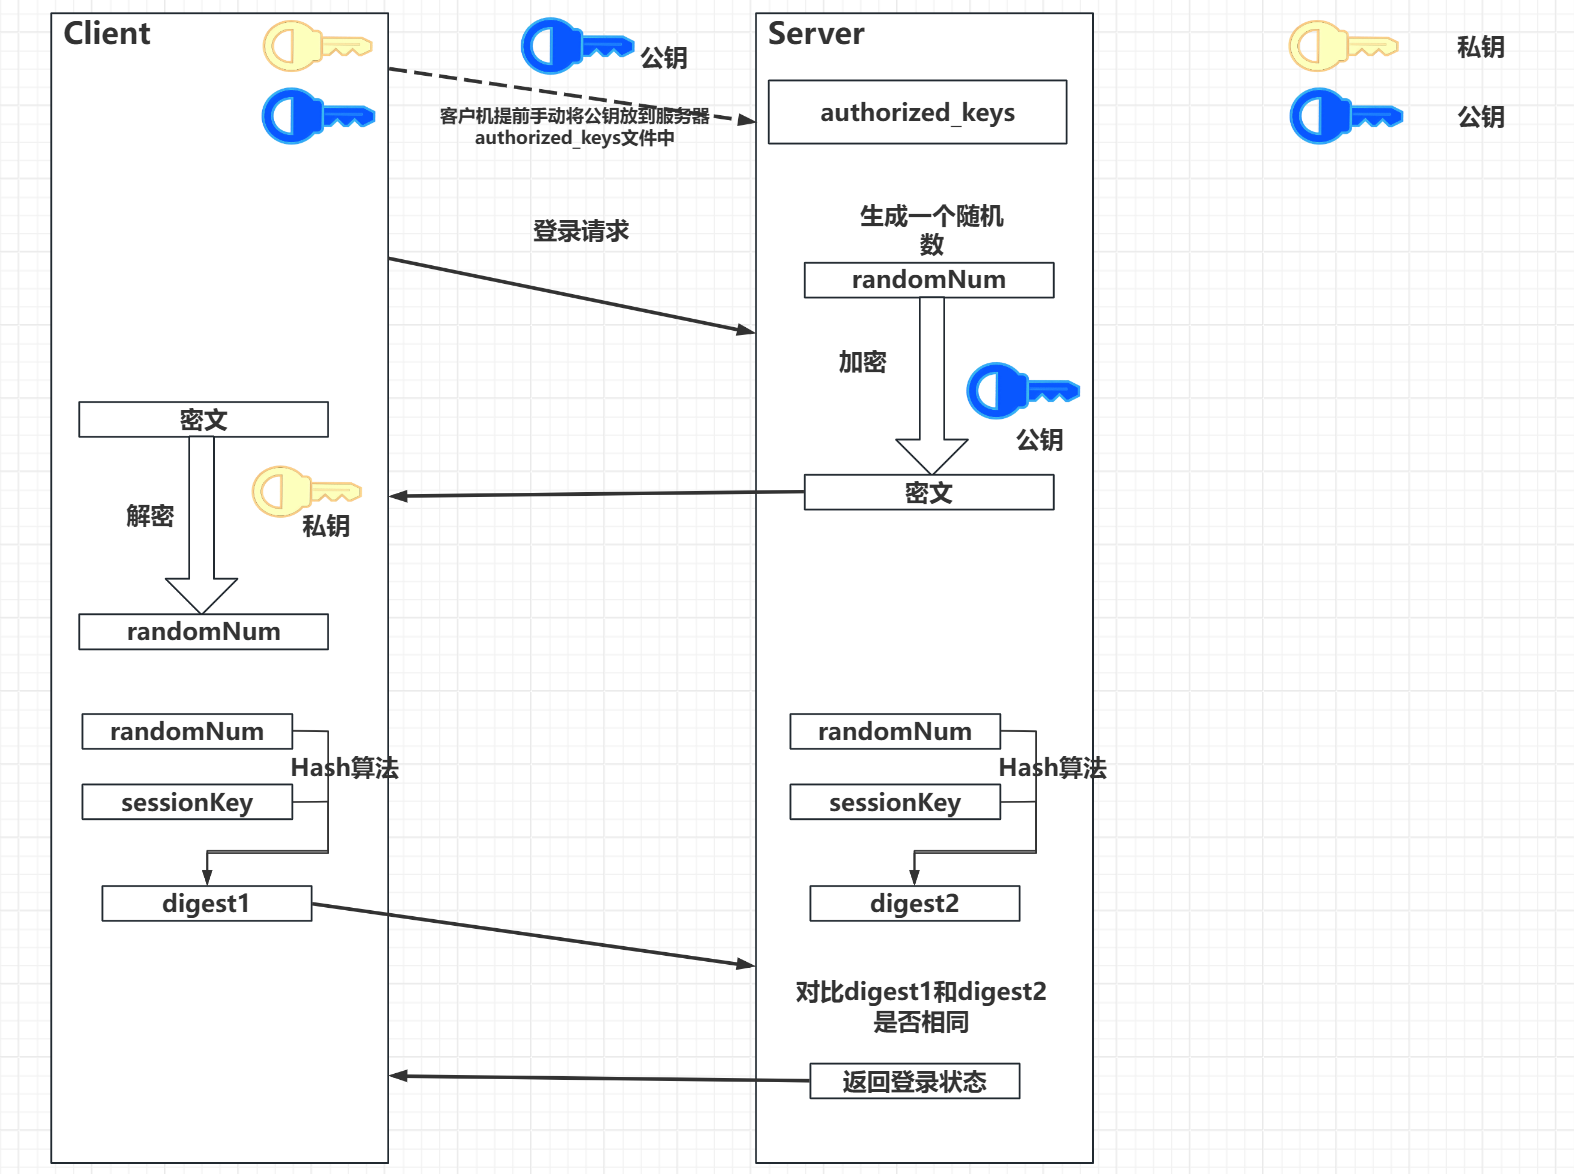Select the 公钥 label above the dashed arrow
This screenshot has height=1174, width=1574.
[664, 58]
